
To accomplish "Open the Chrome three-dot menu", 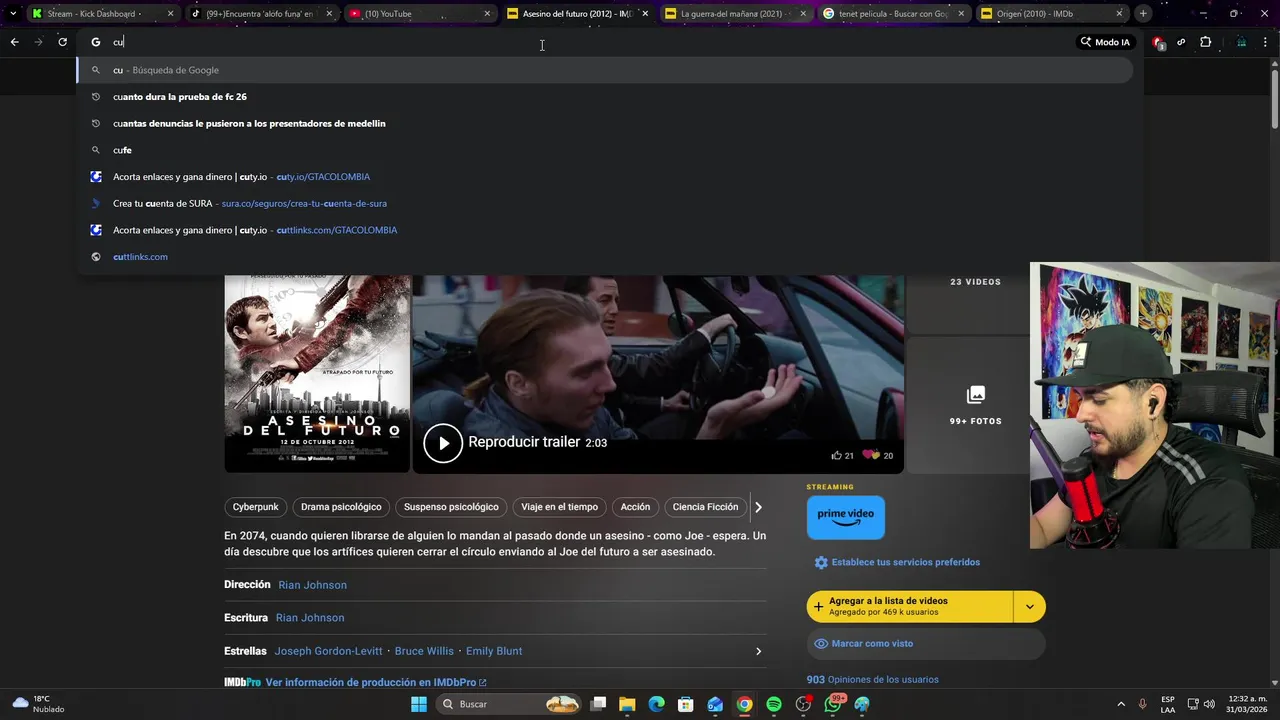I will click(x=1266, y=42).
